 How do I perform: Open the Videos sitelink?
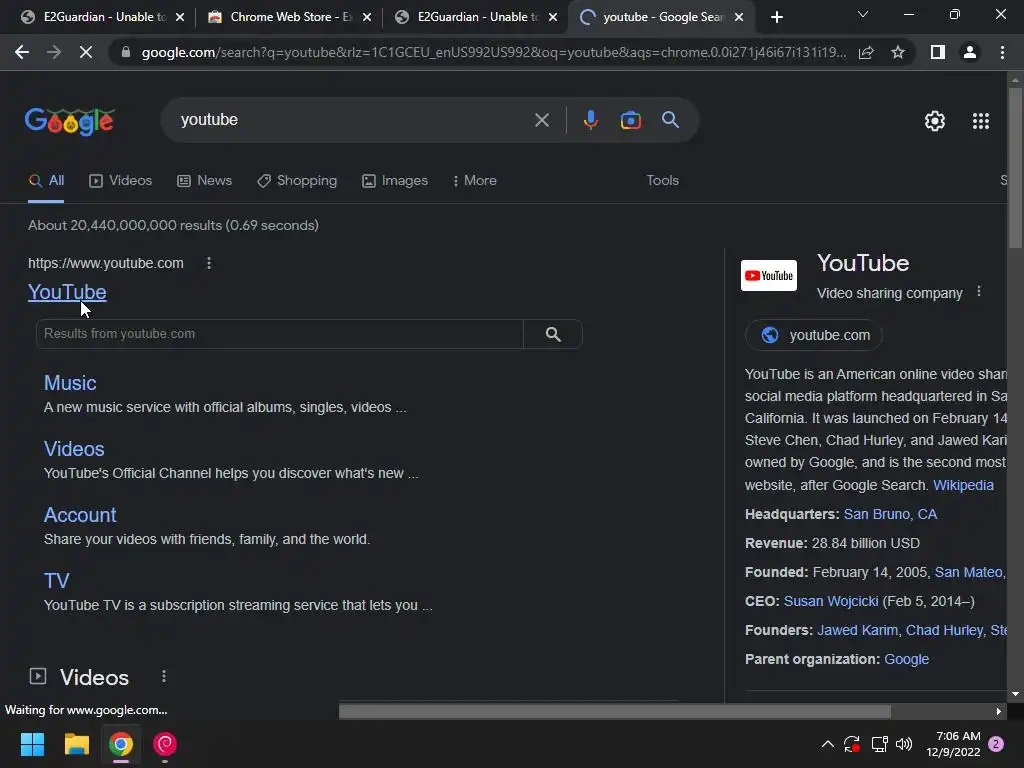click(x=74, y=449)
